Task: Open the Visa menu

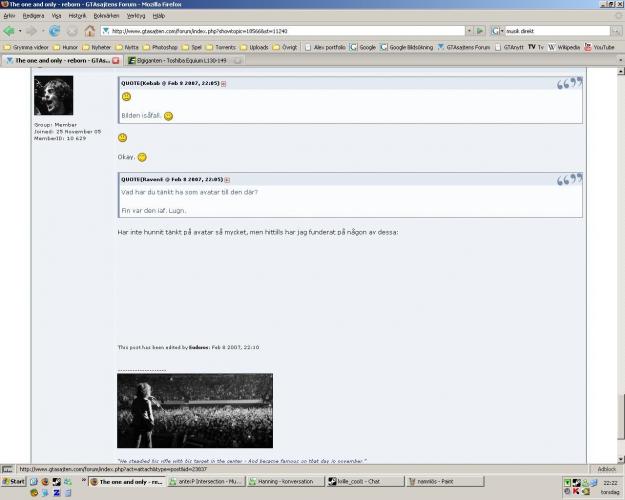Action: click(56, 16)
